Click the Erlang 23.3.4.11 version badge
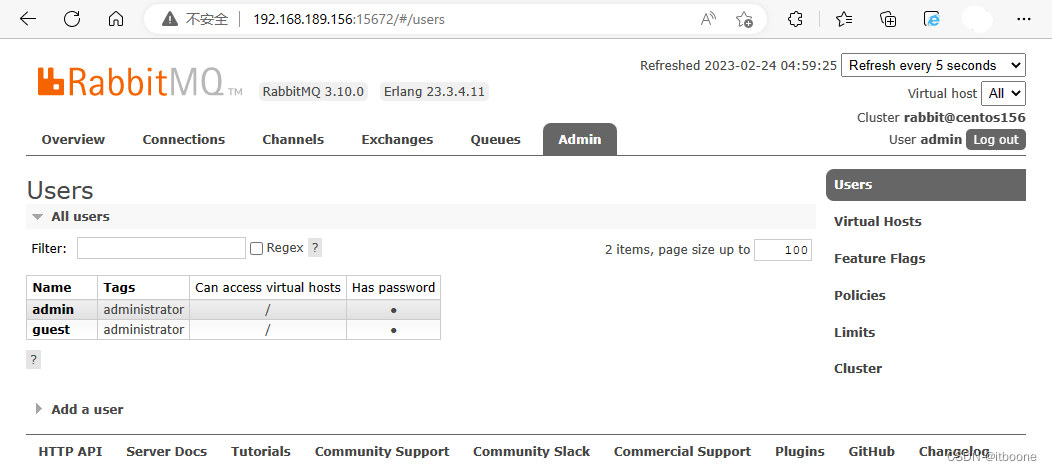 click(434, 91)
